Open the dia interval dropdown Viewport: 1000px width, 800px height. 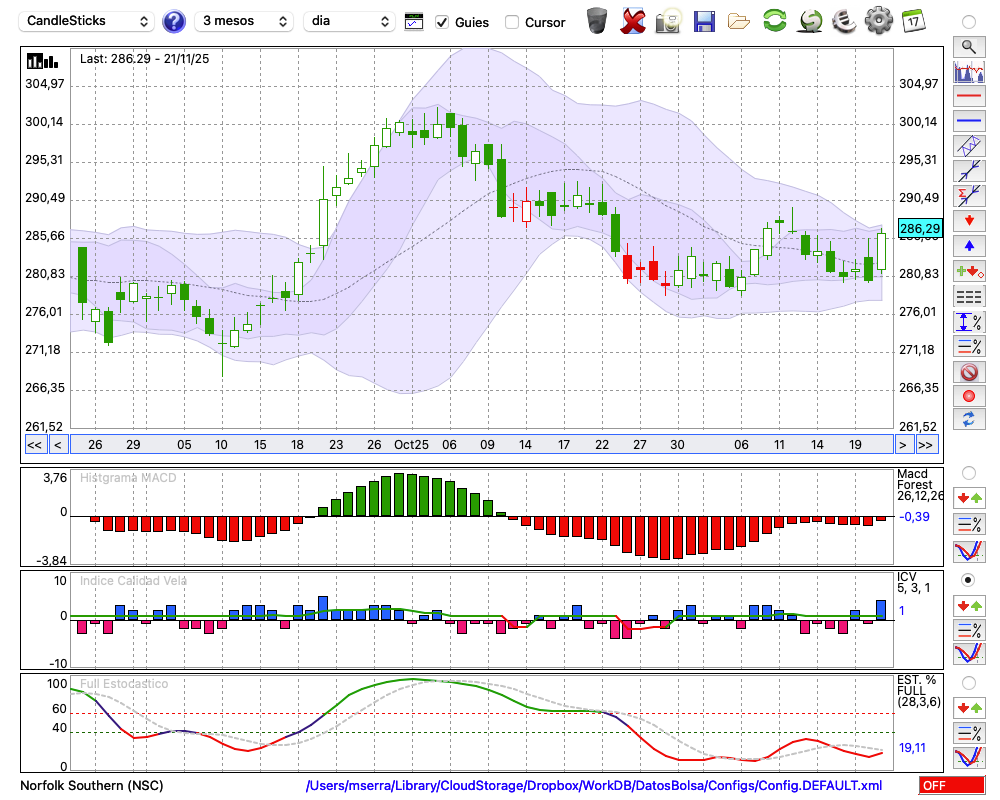(x=350, y=21)
